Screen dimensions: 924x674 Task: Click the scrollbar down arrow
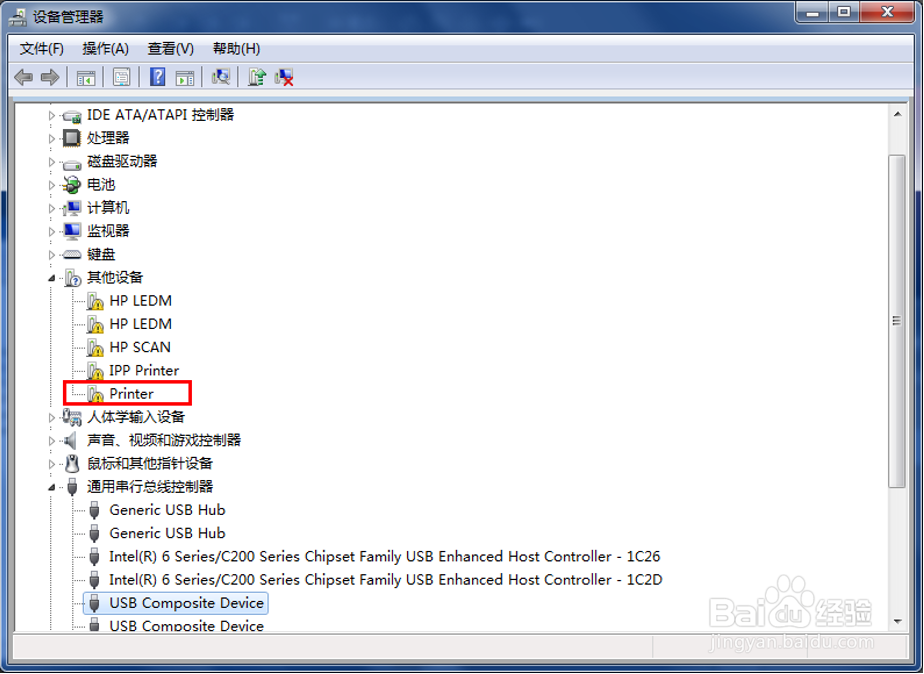pyautogui.click(x=897, y=622)
